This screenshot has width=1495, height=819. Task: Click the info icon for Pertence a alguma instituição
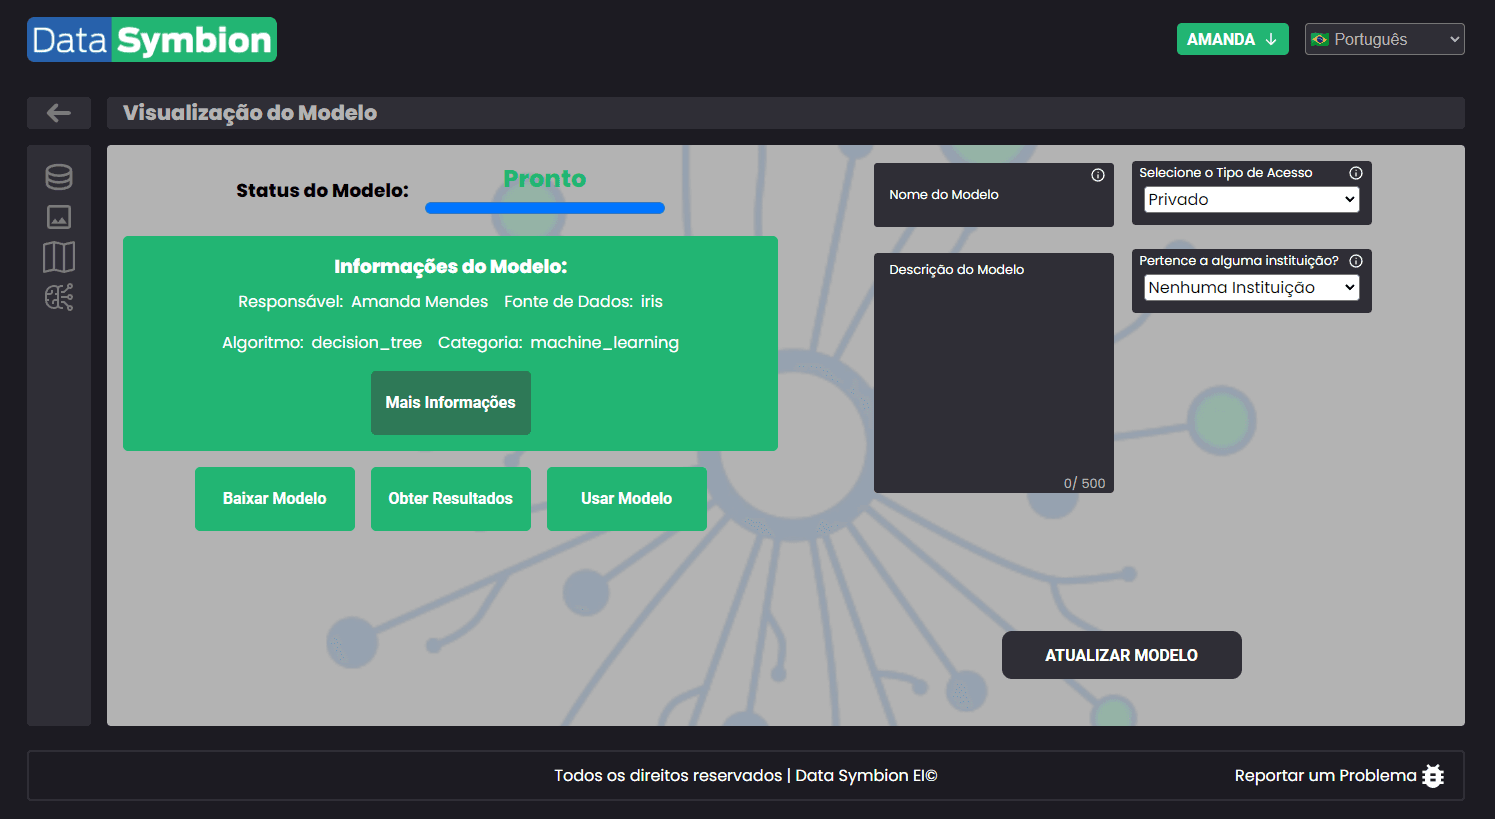click(1356, 260)
